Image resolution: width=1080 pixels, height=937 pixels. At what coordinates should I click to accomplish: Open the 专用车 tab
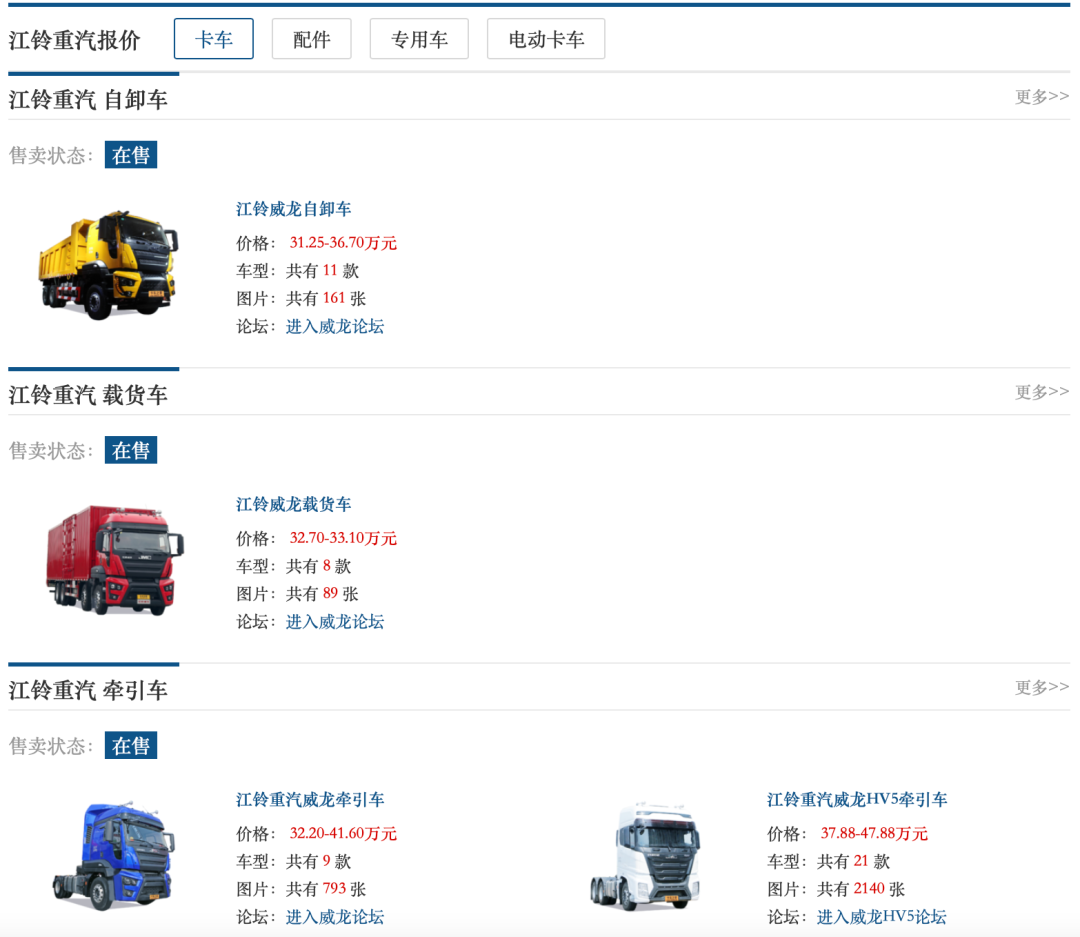point(418,39)
